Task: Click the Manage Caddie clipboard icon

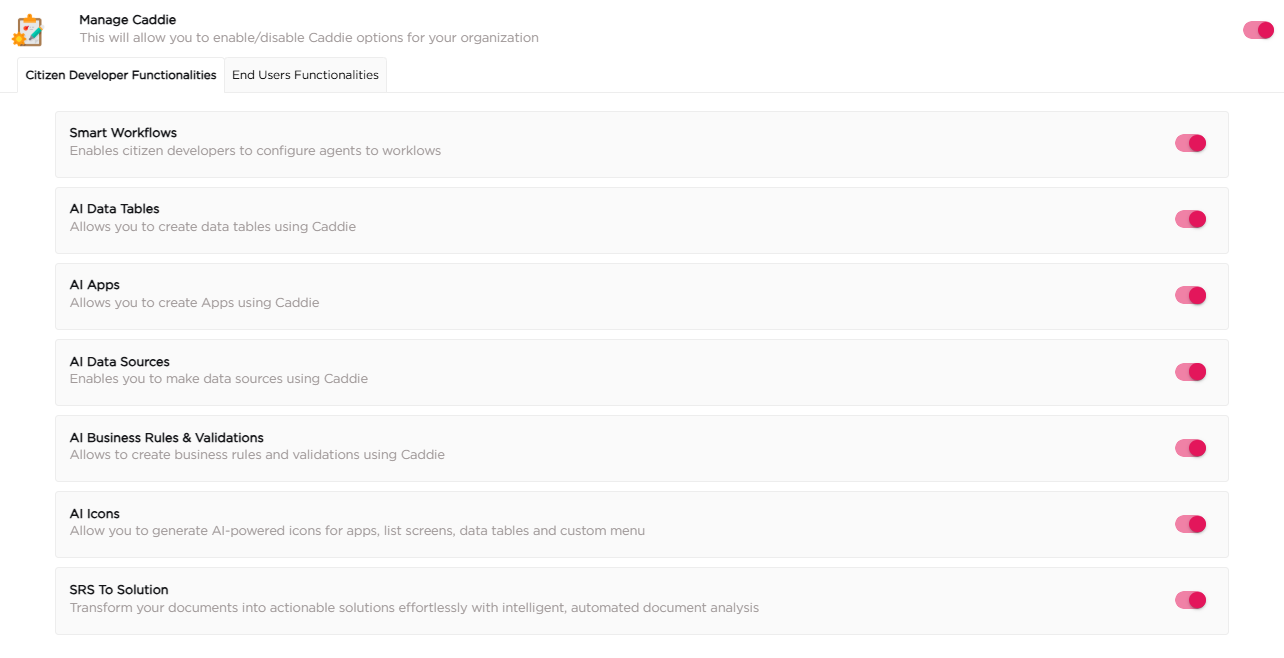Action: tap(29, 30)
